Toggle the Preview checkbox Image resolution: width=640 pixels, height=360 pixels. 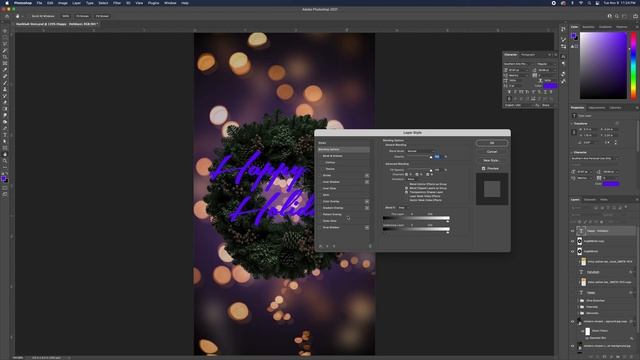point(483,169)
